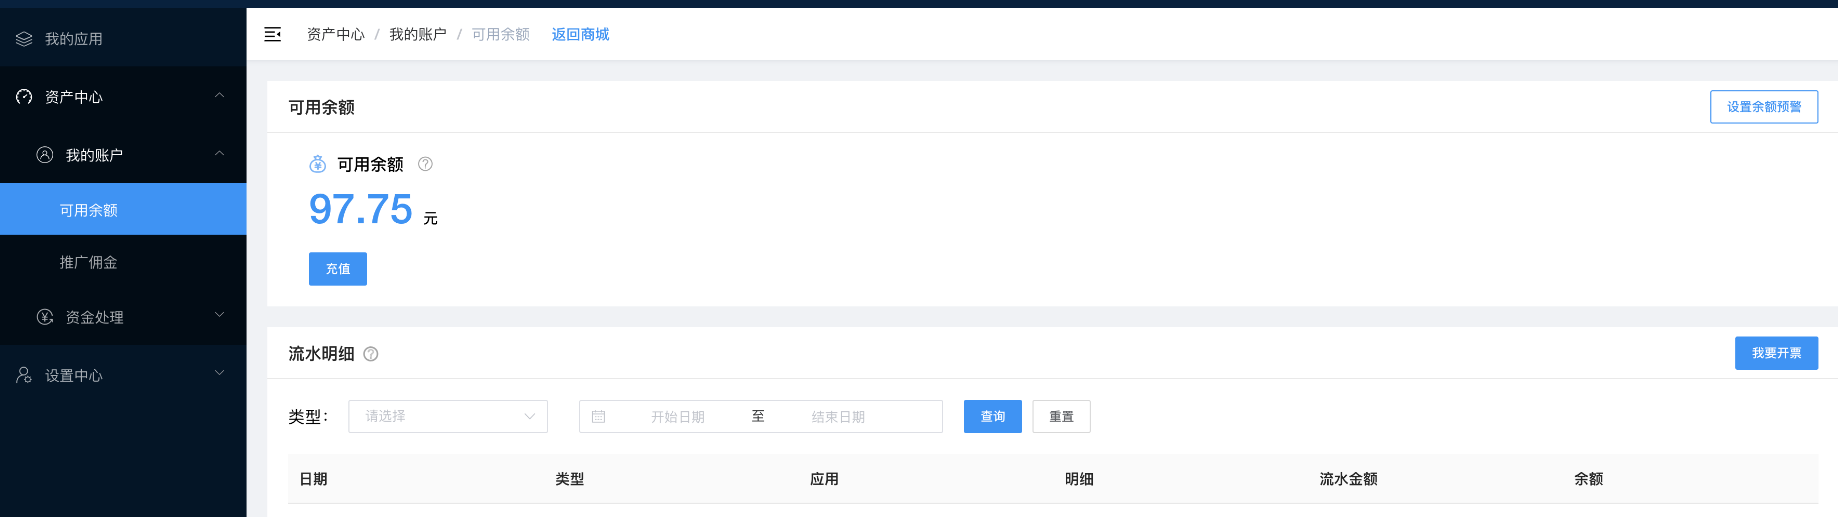
Task: Expand the 设置中心 chevron
Action: tap(219, 374)
